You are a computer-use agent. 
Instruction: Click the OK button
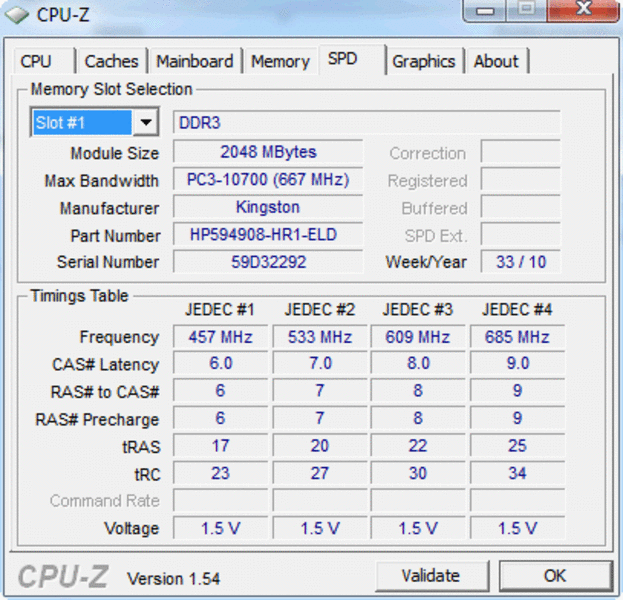point(554,576)
